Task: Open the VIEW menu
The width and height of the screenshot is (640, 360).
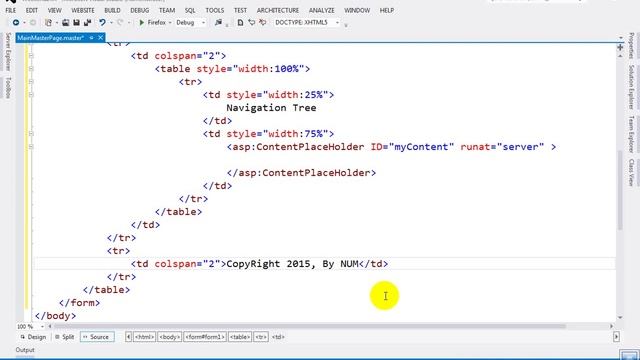Action: [x=54, y=10]
